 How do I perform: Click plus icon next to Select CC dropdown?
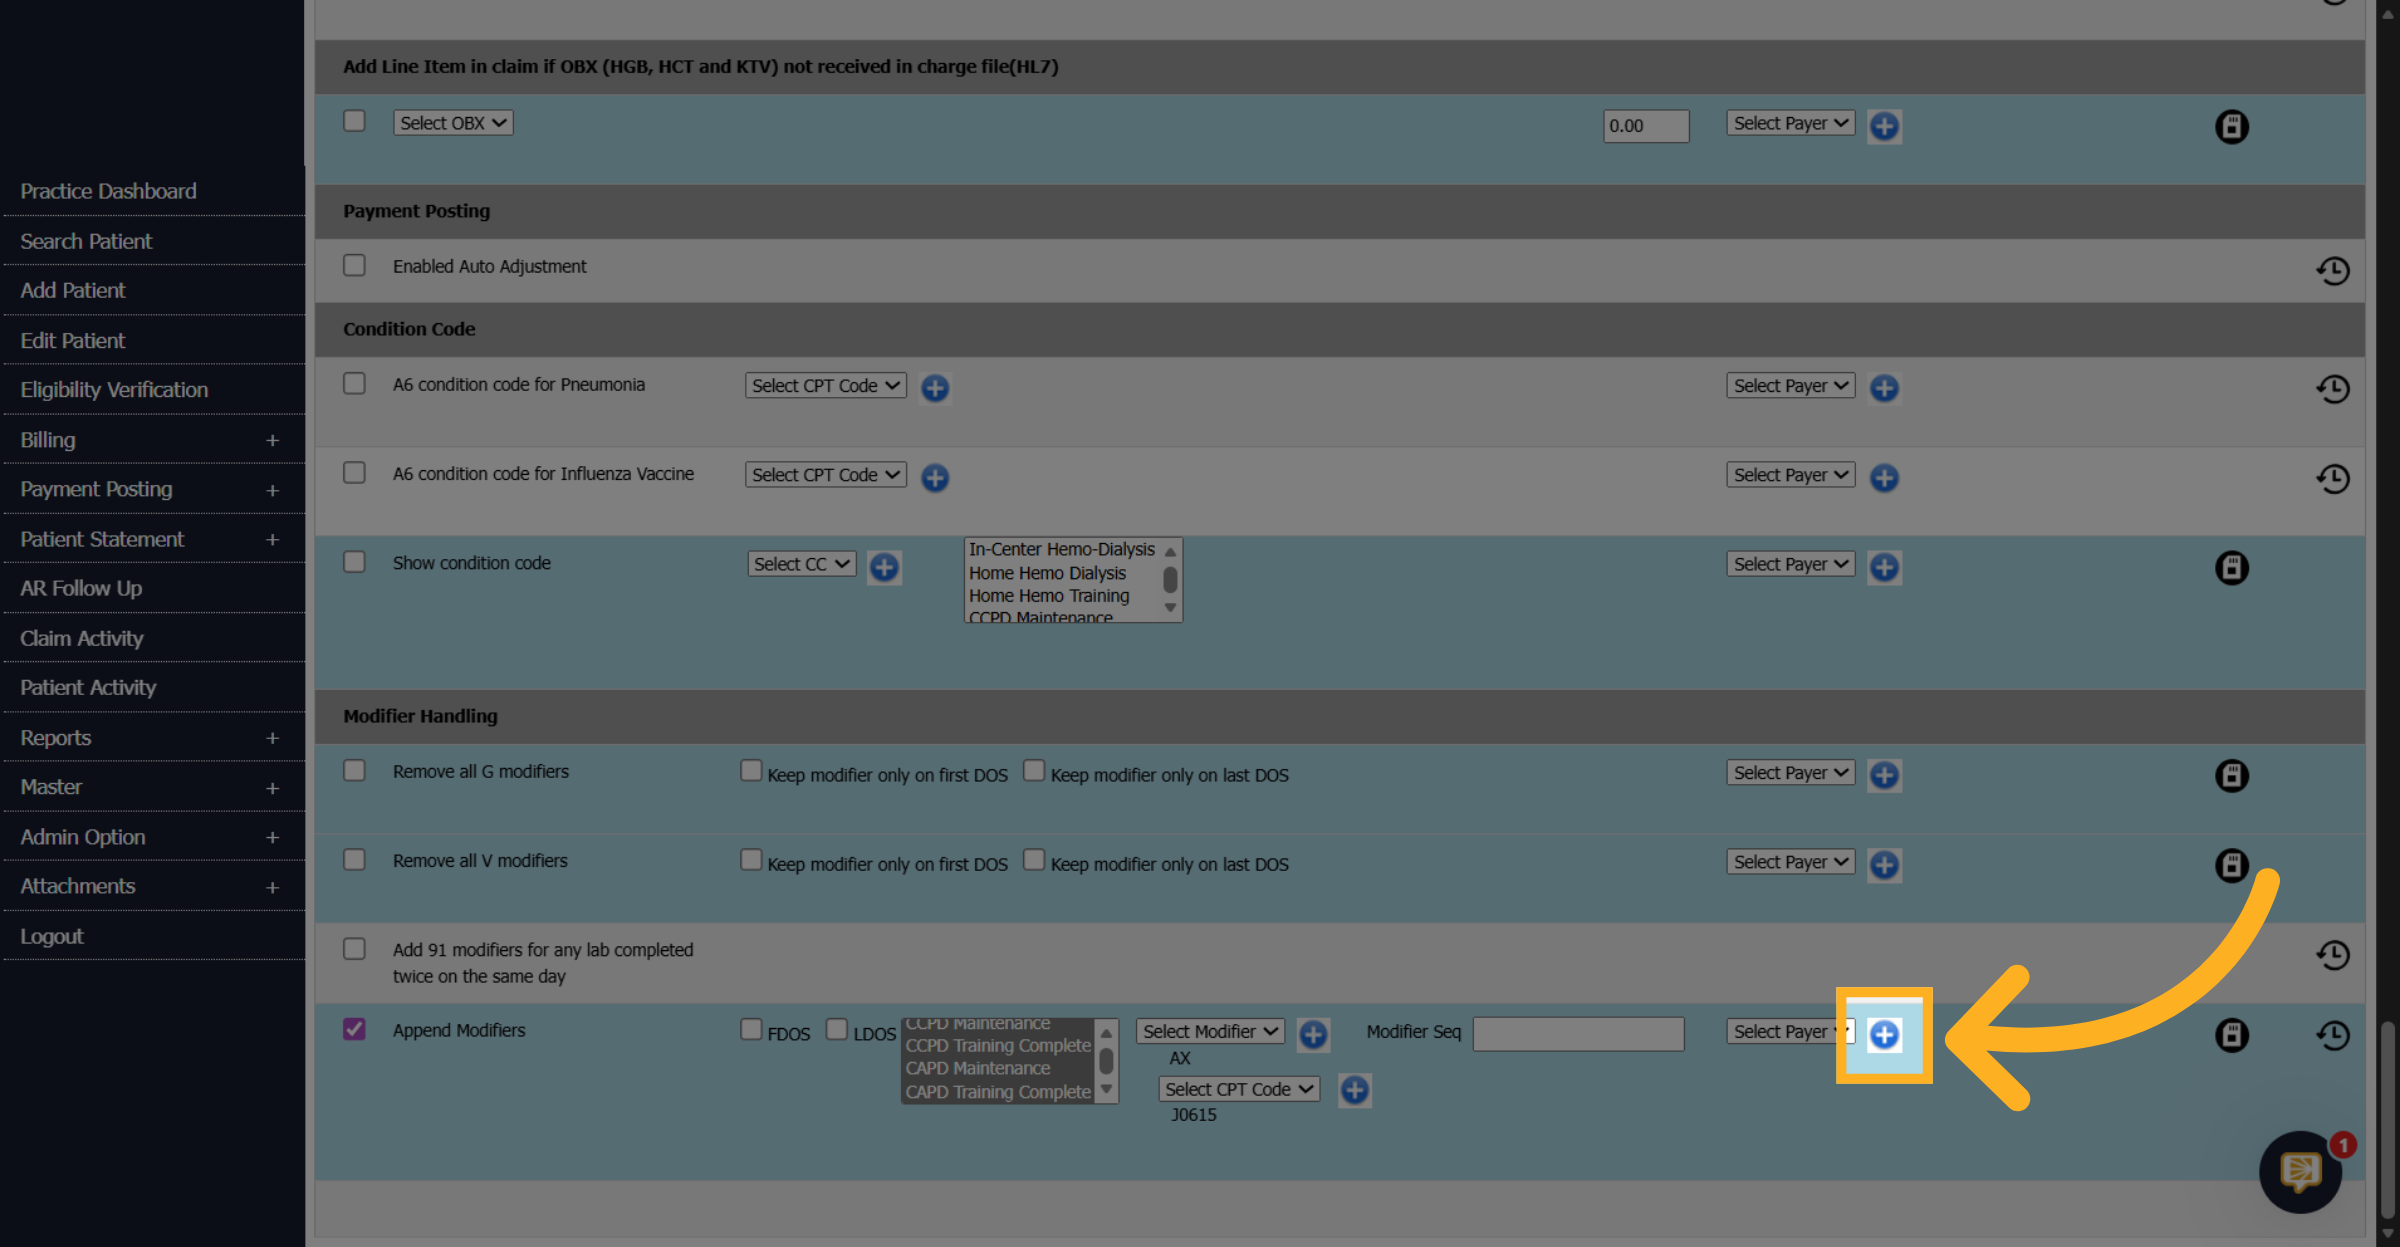click(x=884, y=567)
